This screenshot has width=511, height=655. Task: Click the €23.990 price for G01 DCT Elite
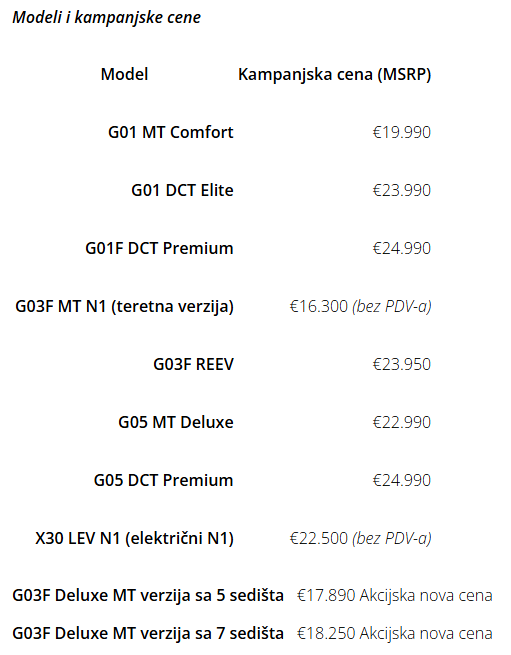click(402, 190)
